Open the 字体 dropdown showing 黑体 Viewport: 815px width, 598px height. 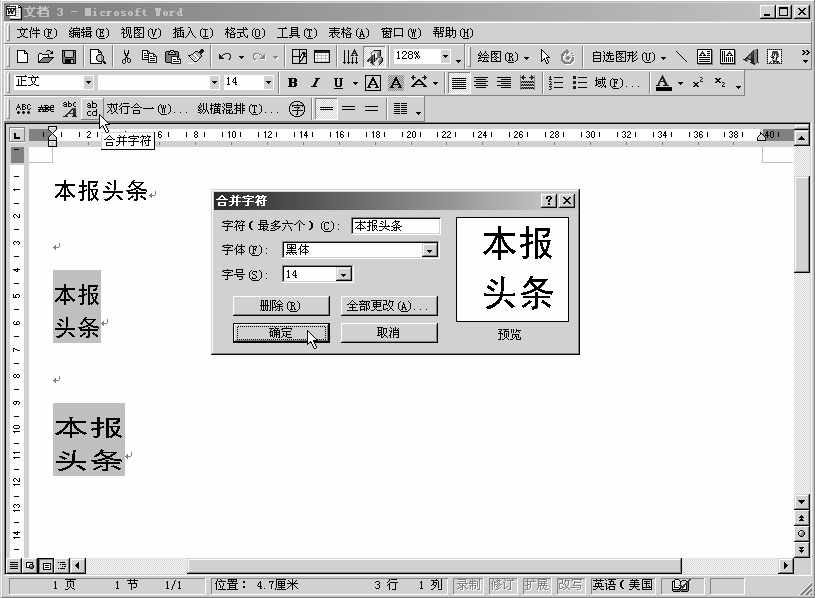pyautogui.click(x=430, y=250)
